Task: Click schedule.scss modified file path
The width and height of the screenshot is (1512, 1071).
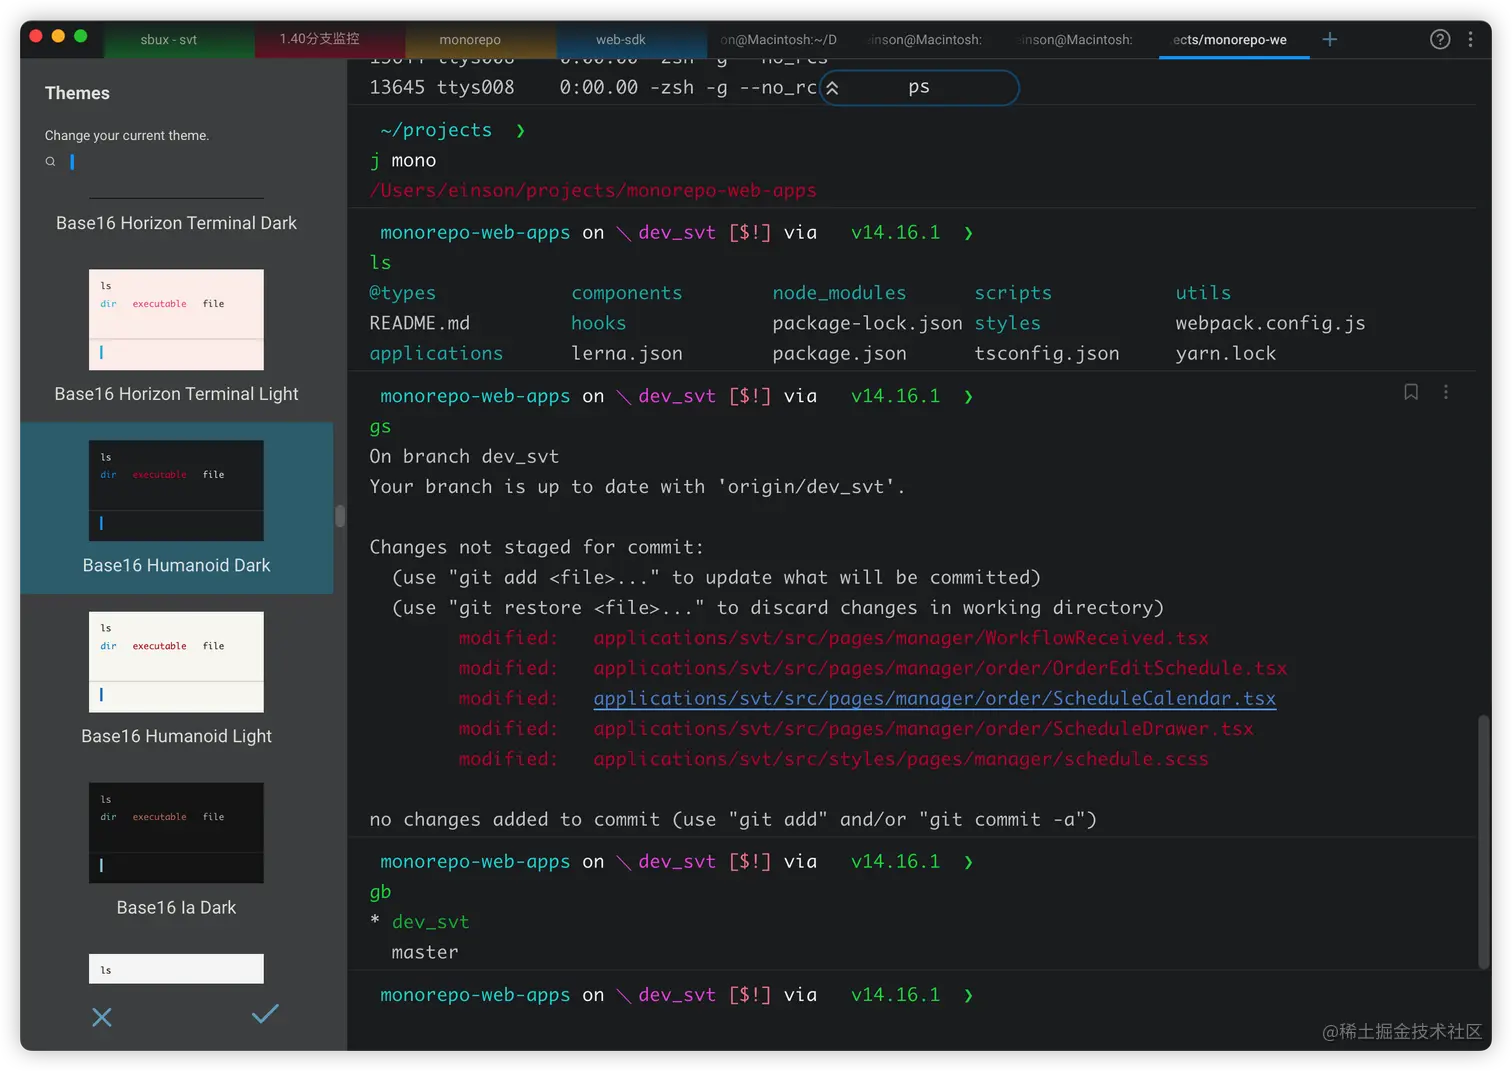Action: 901,759
